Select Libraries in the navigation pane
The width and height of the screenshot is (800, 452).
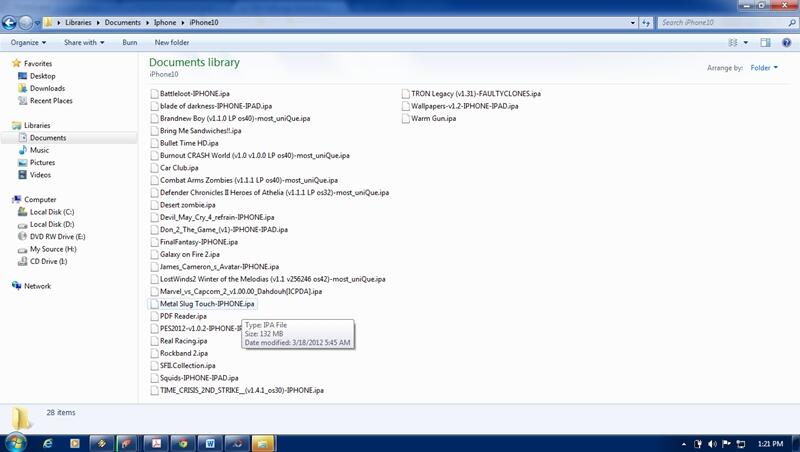pos(37,125)
